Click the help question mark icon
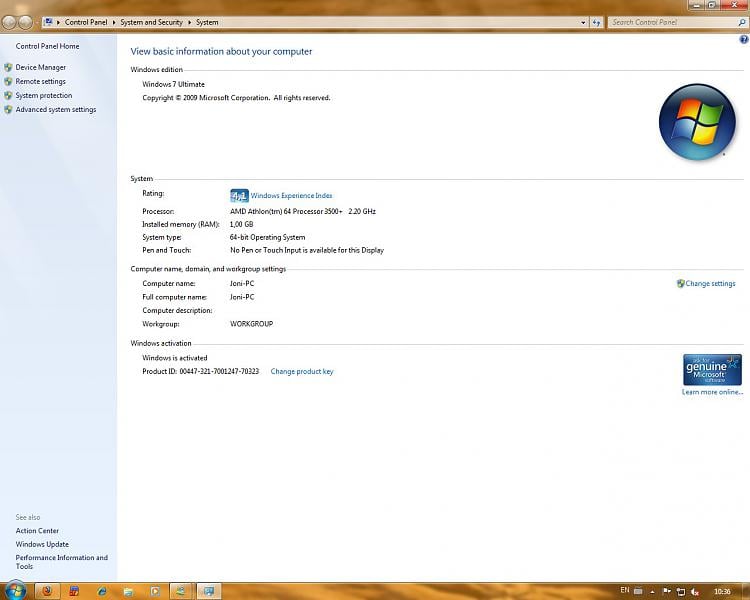This screenshot has width=750, height=600. tap(744, 40)
